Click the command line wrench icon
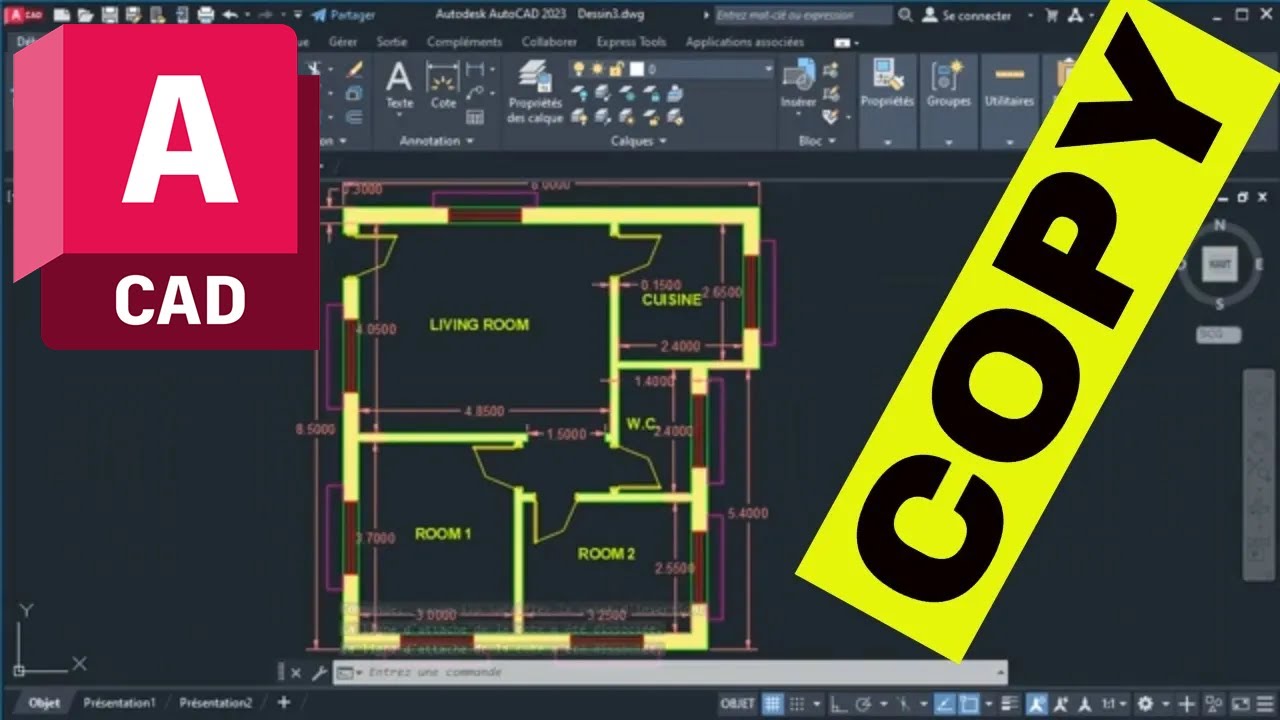The image size is (1280, 720). (x=319, y=673)
